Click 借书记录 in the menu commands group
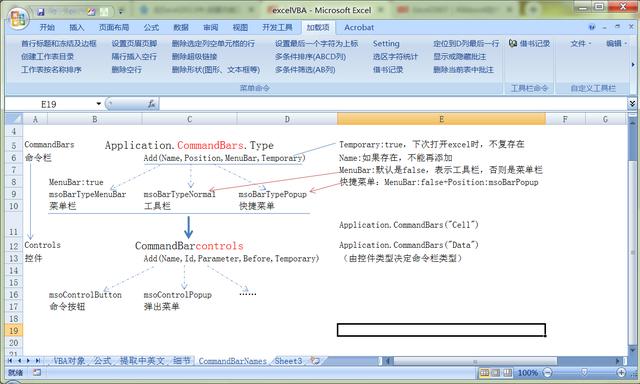This screenshot has height=384, width=640. click(x=388, y=70)
